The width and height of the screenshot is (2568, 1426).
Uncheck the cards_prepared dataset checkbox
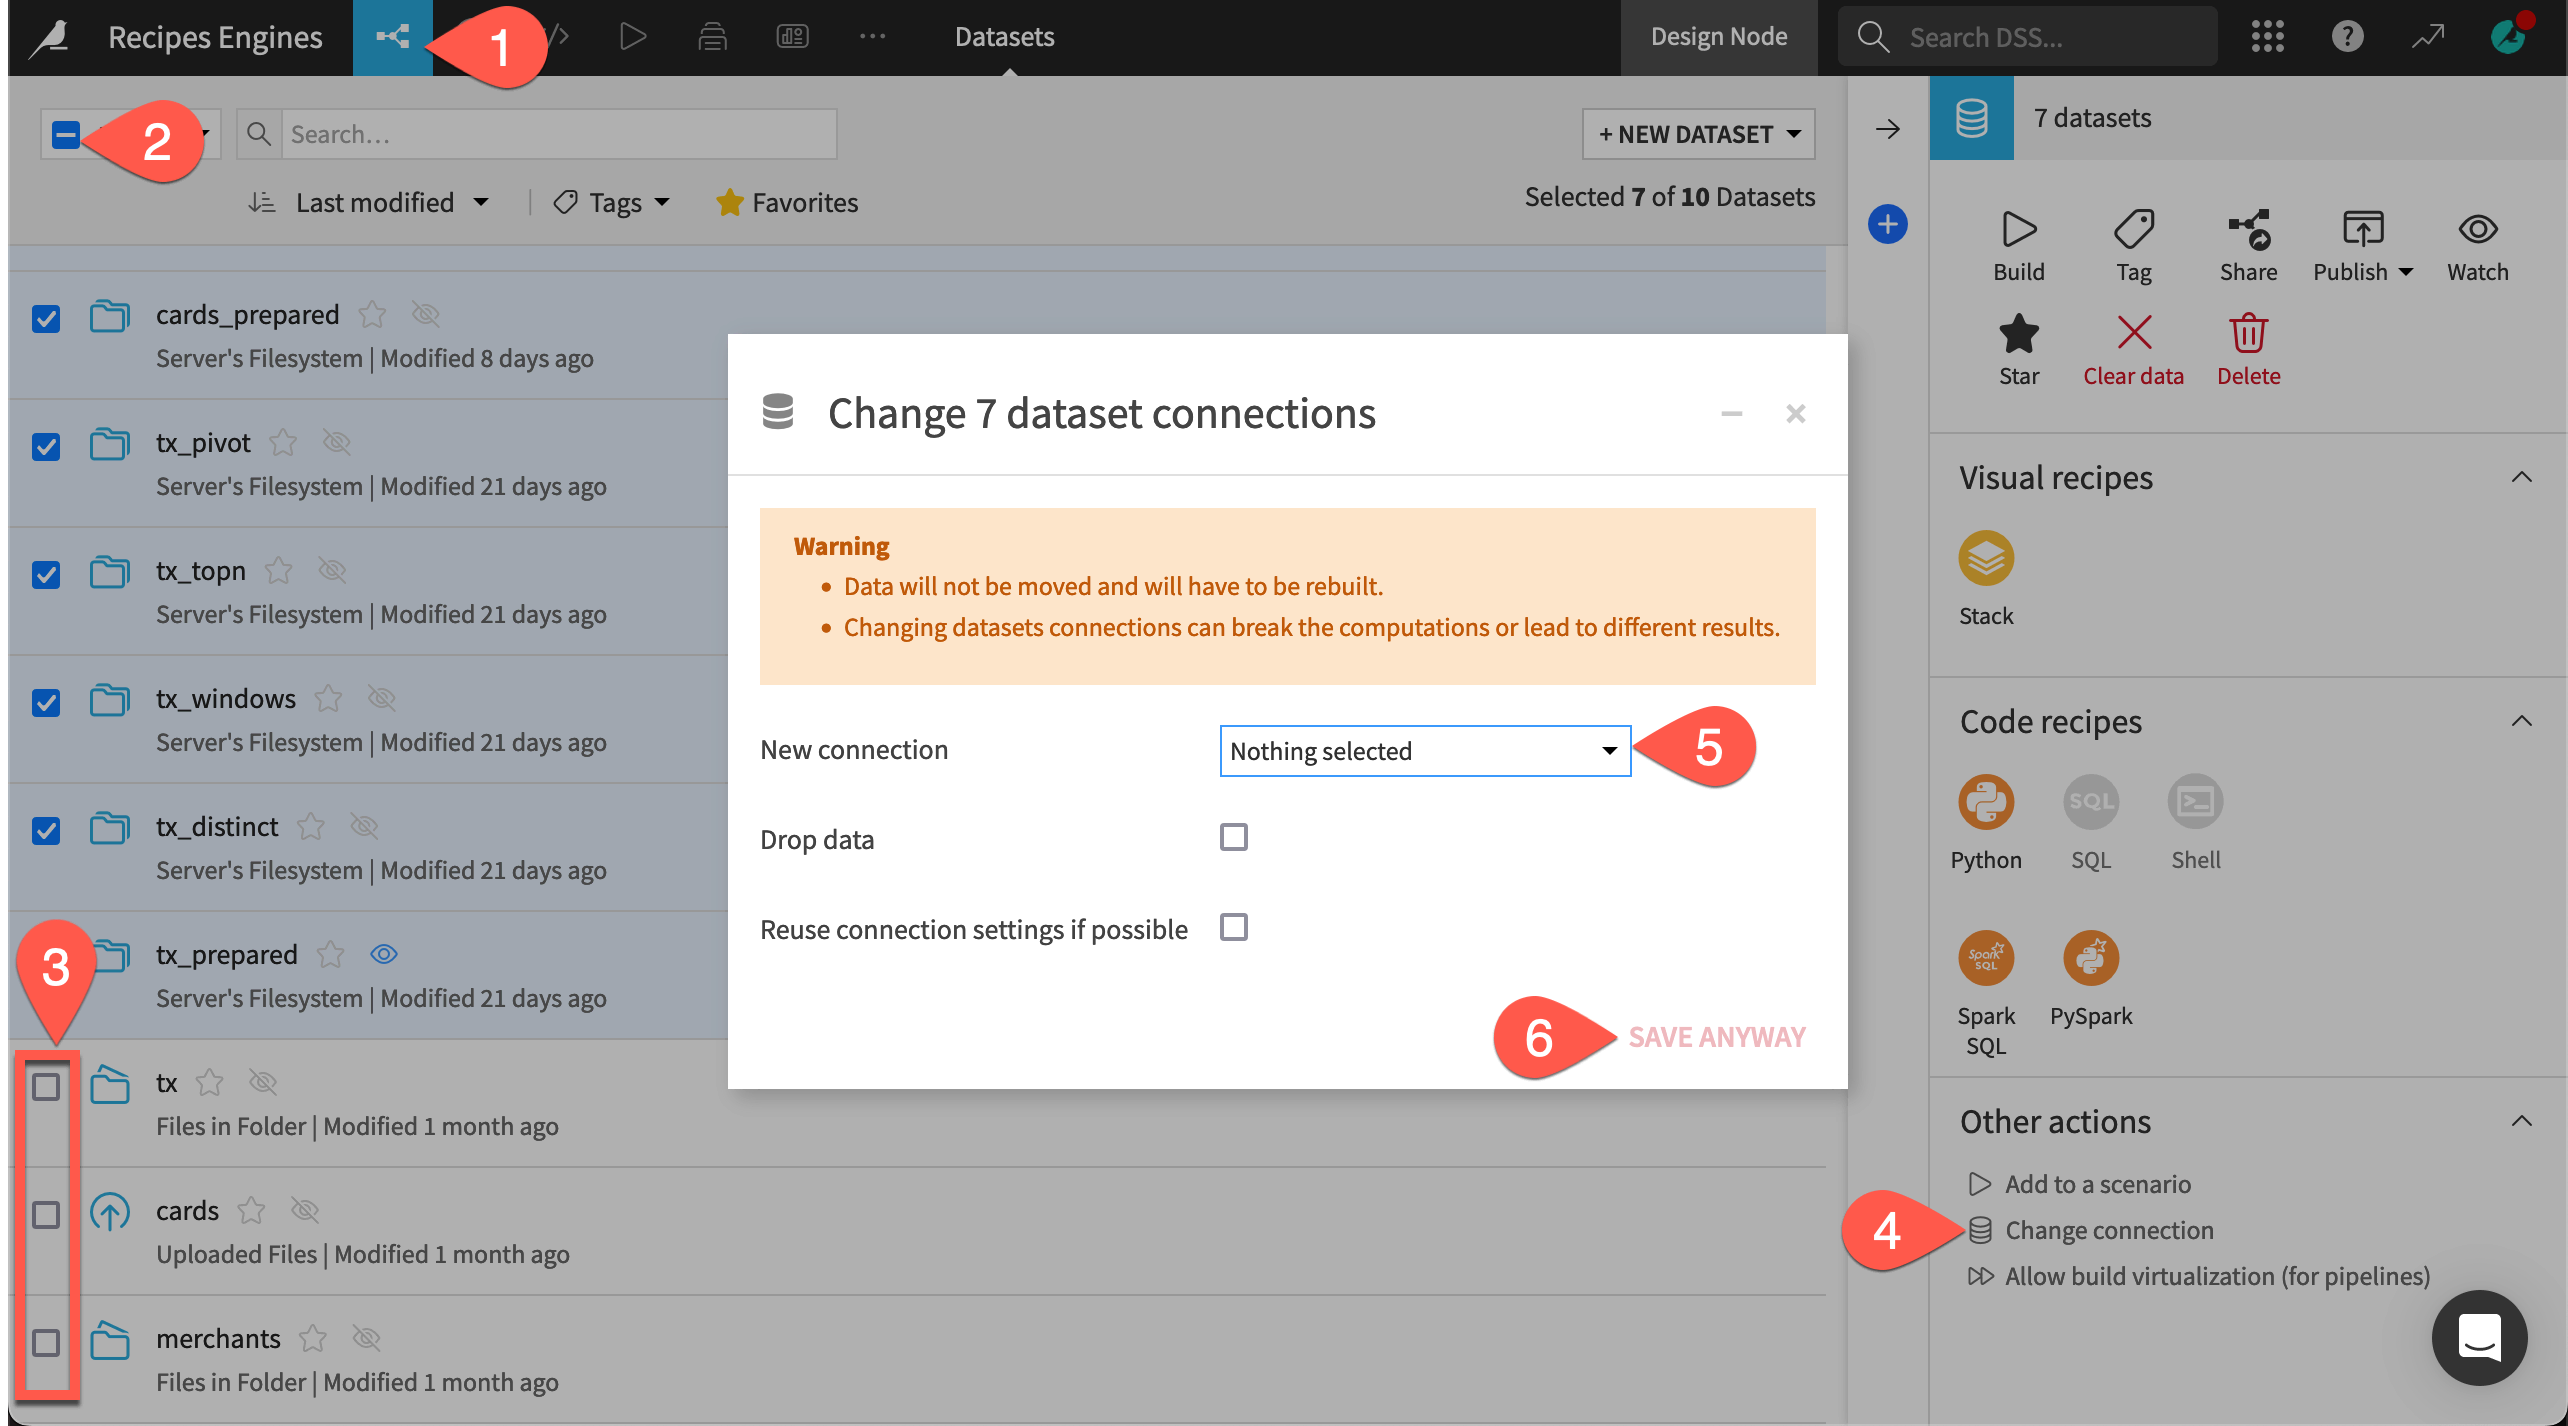[x=46, y=319]
